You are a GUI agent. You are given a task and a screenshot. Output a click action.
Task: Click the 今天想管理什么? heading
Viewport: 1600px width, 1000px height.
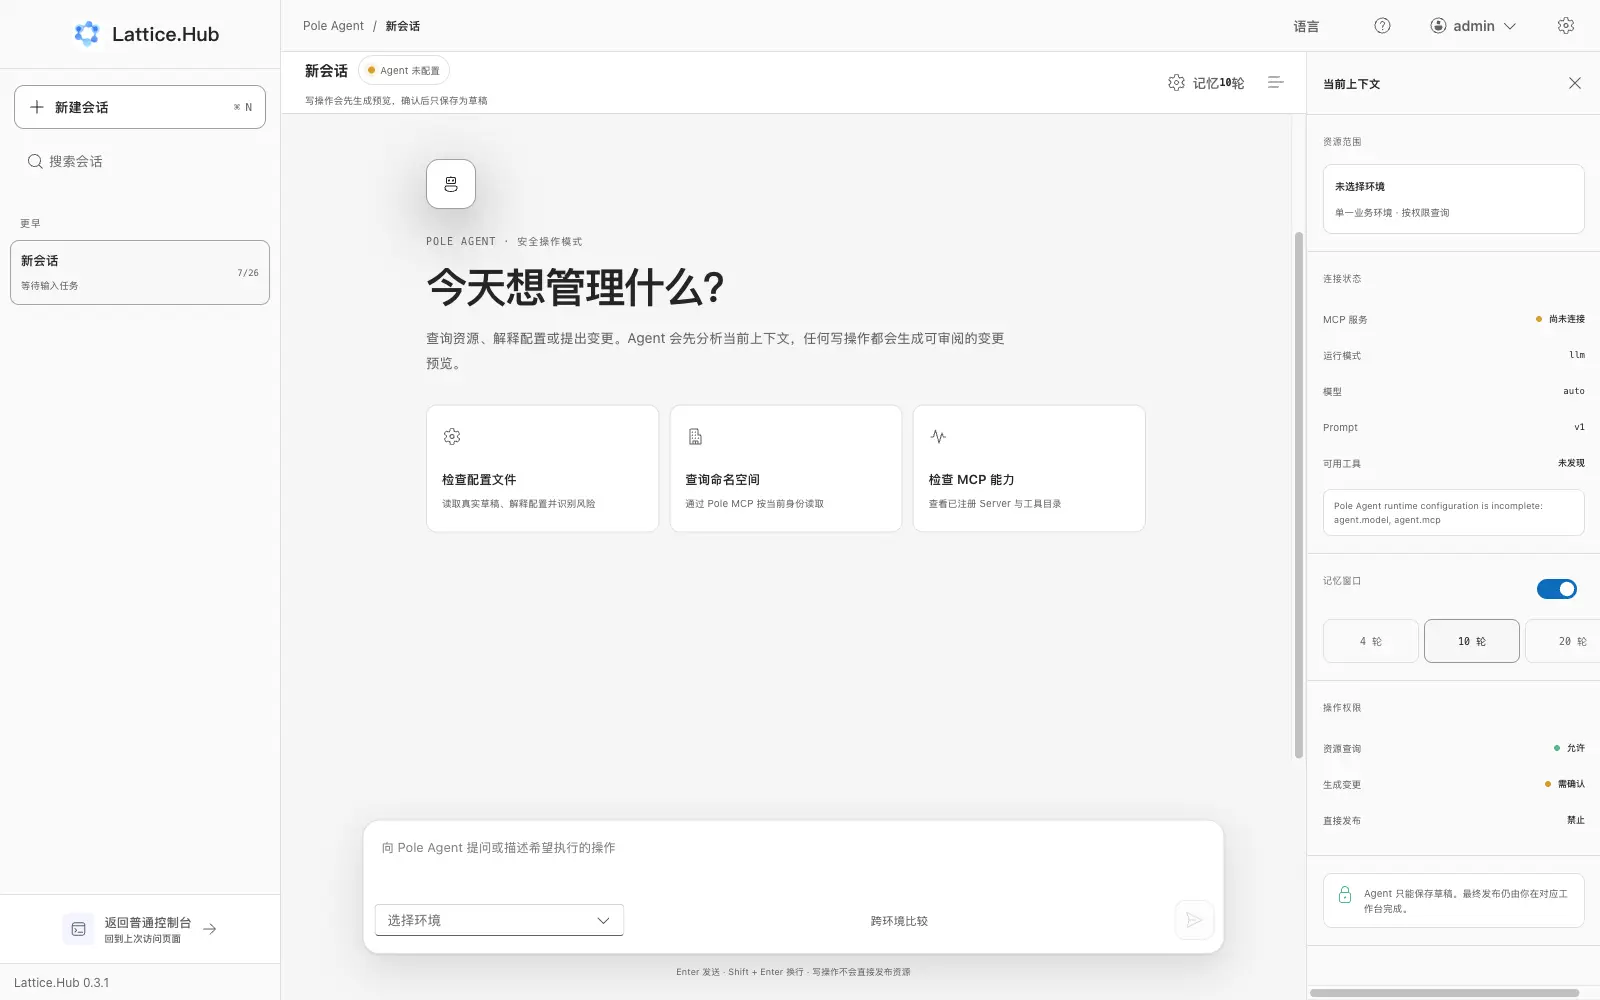coord(575,288)
